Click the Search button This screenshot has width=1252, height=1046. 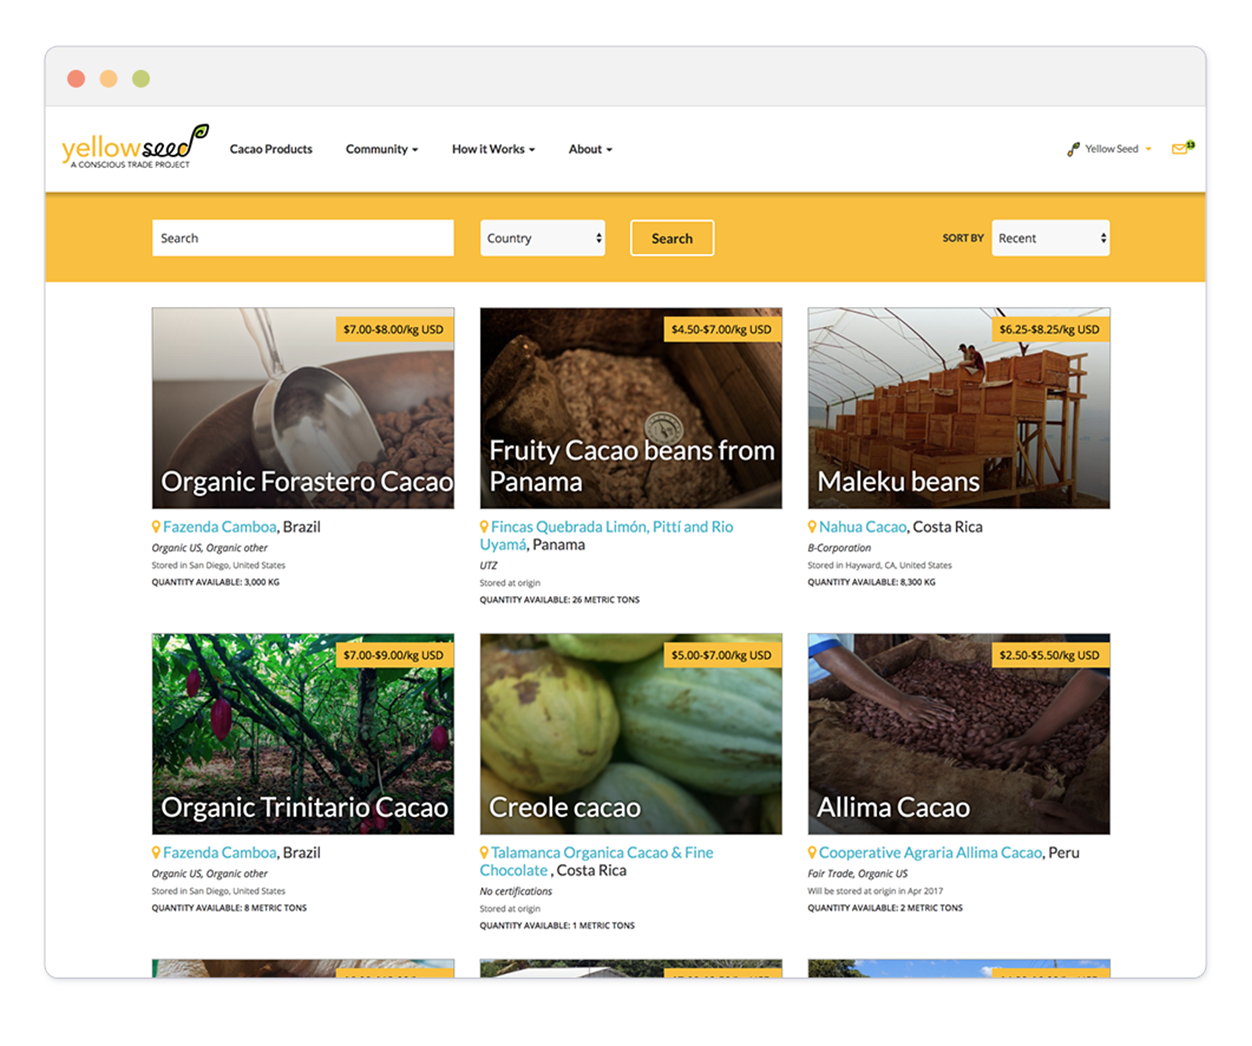click(x=672, y=238)
